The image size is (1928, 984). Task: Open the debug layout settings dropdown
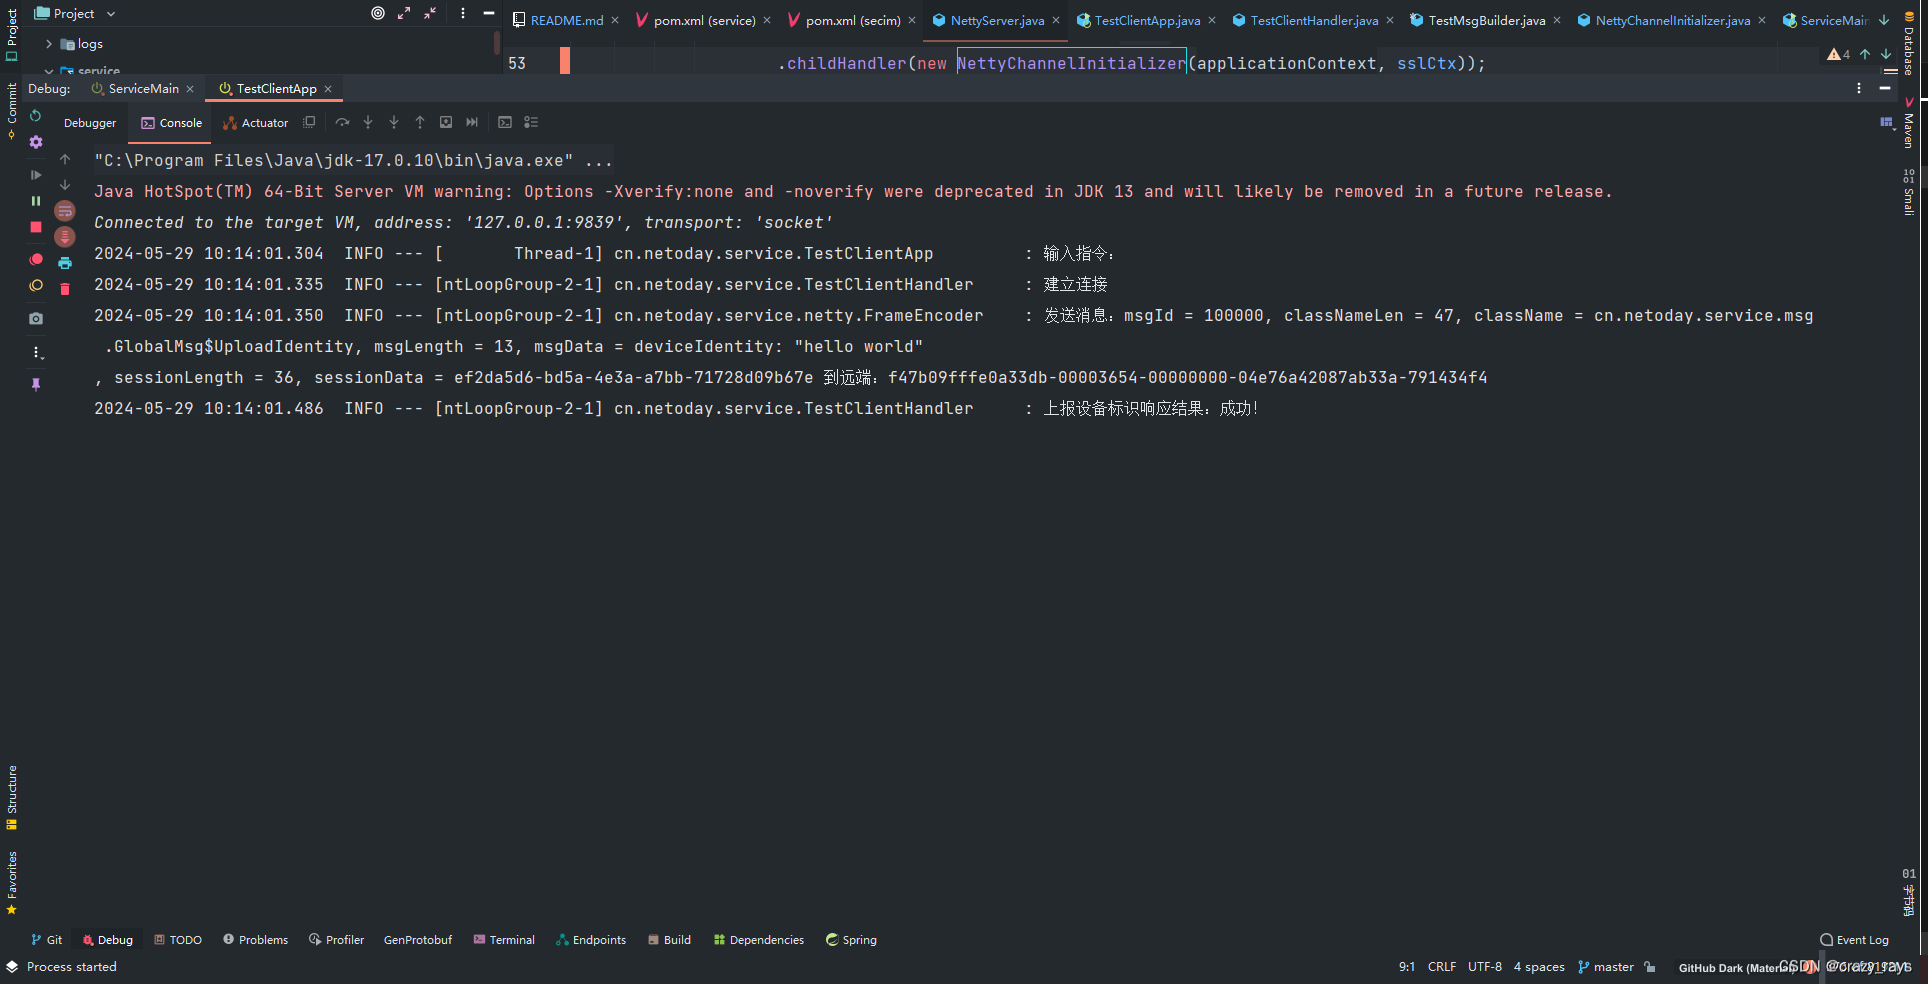(1887, 122)
